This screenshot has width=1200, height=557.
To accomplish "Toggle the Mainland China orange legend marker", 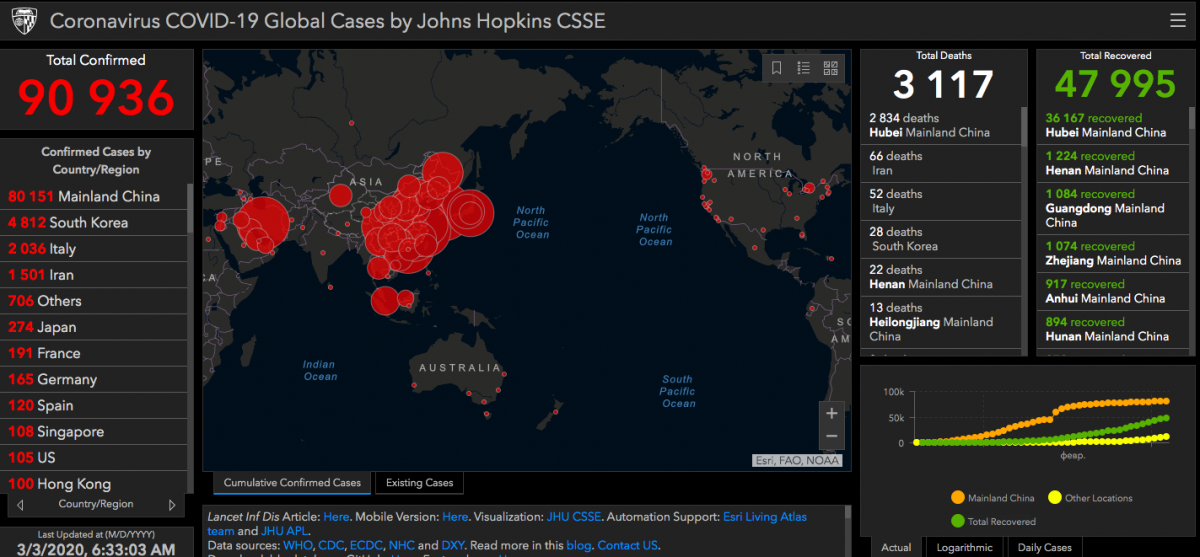I will (959, 497).
